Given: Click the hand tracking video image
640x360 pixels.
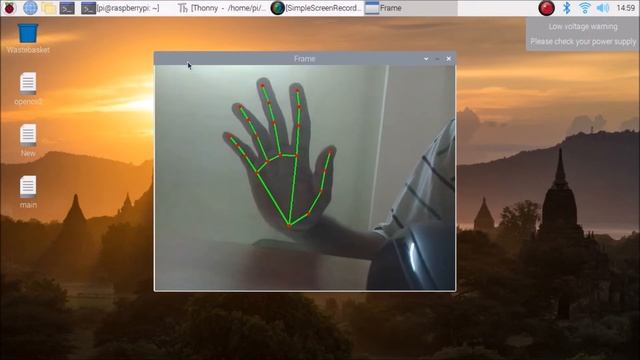Looking at the screenshot, I should (304, 178).
